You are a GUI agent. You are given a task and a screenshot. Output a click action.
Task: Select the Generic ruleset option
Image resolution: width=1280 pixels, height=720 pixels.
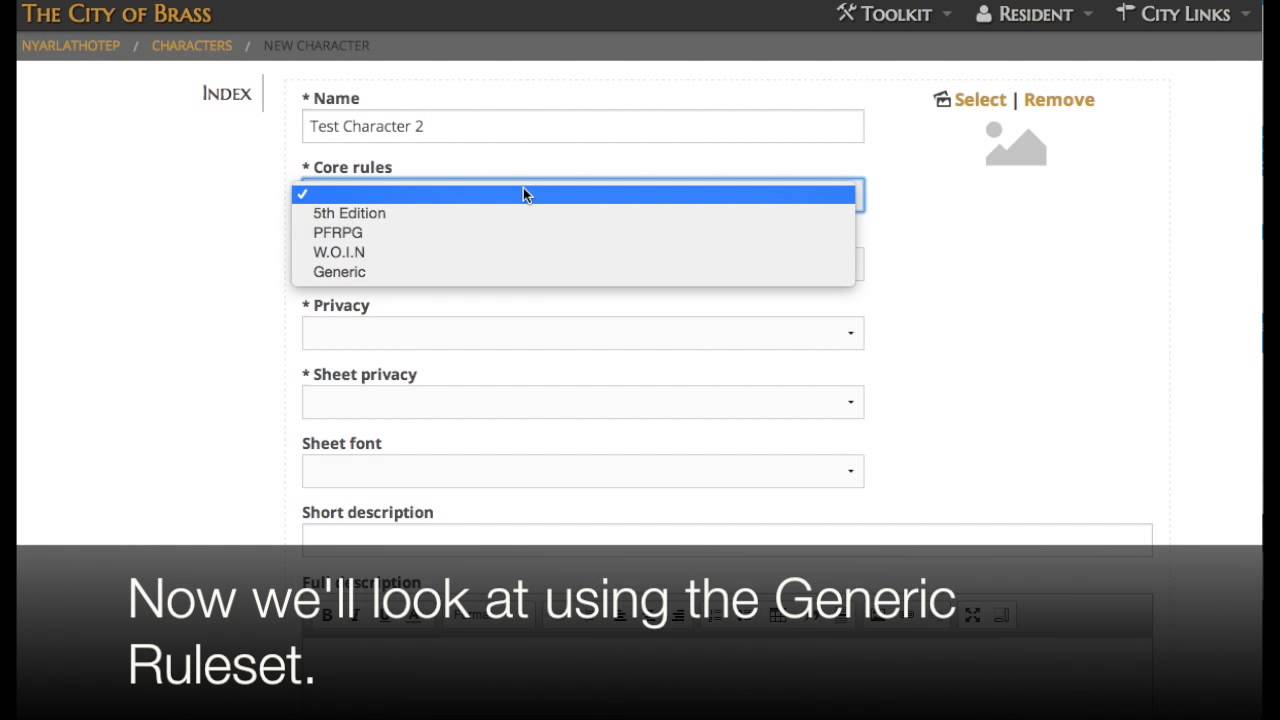[339, 272]
